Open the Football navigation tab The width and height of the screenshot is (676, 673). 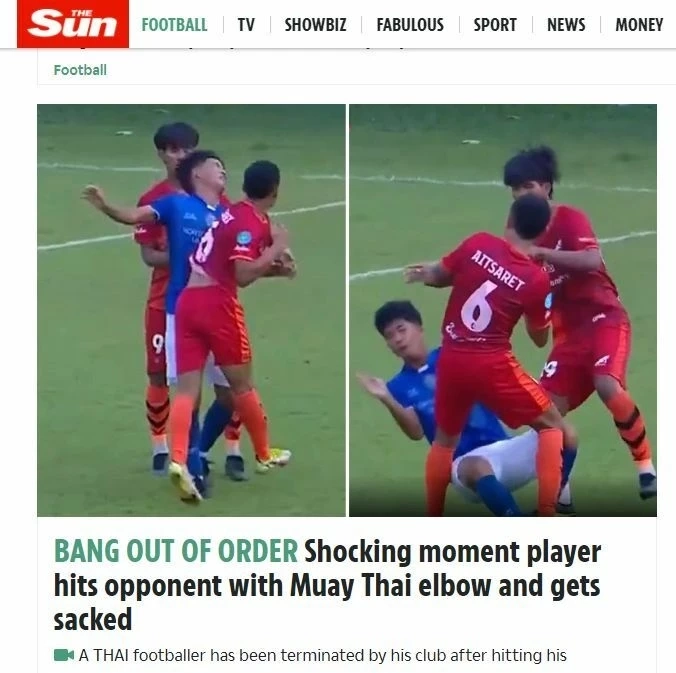(174, 25)
